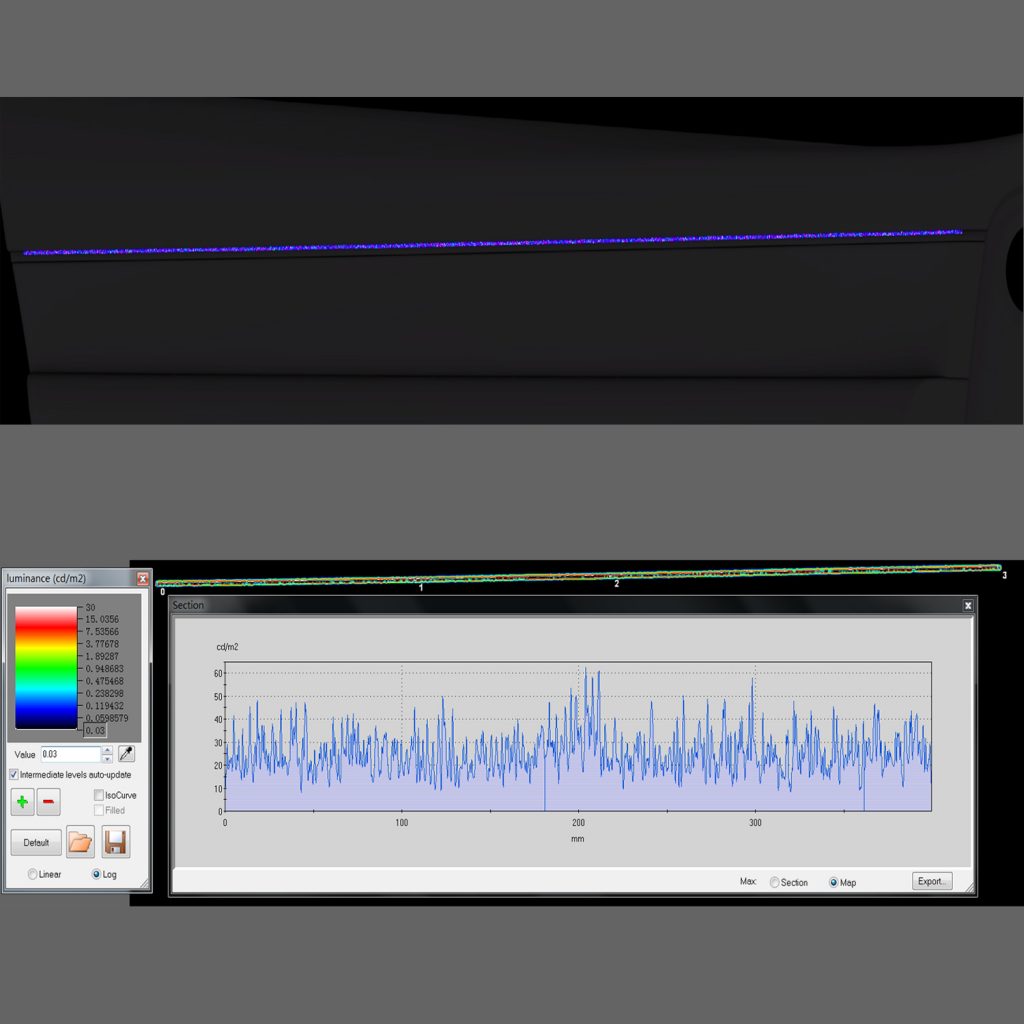Click into the Value input field
This screenshot has width=1024, height=1024.
pyautogui.click(x=70, y=754)
